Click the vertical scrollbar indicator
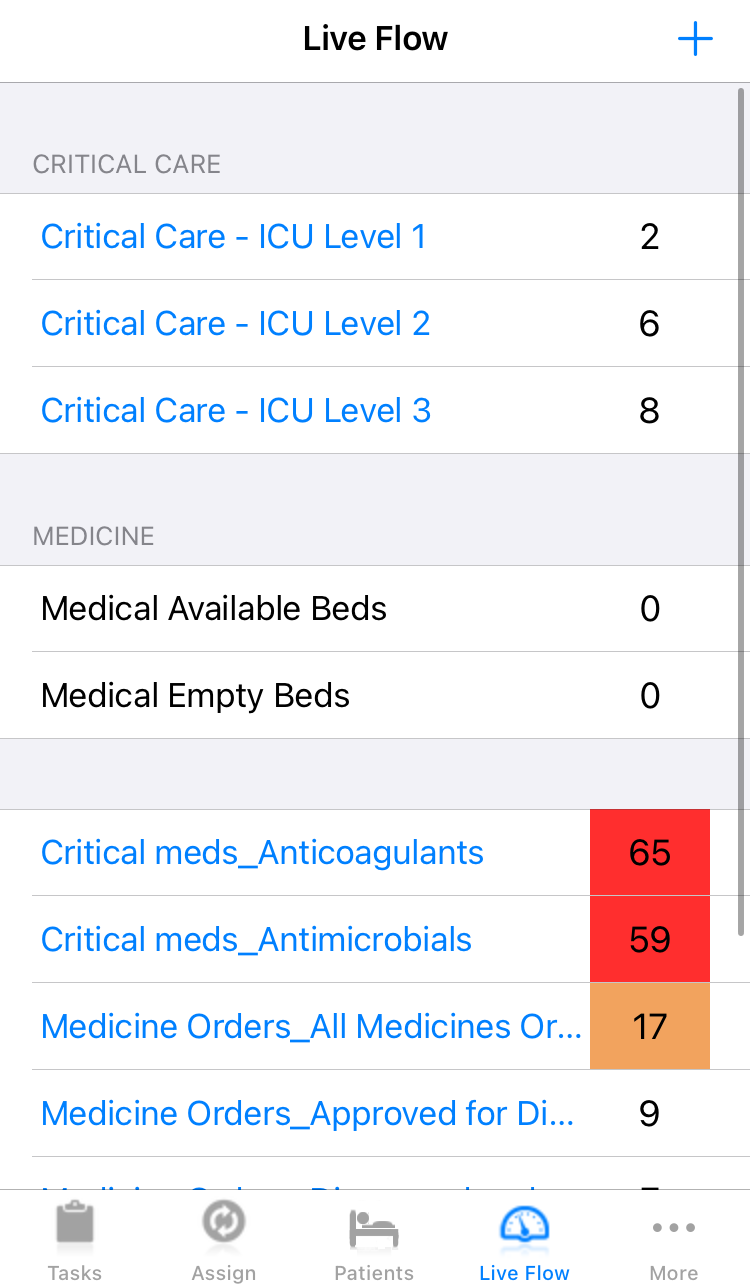This screenshot has height=1288, width=750. click(x=741, y=510)
